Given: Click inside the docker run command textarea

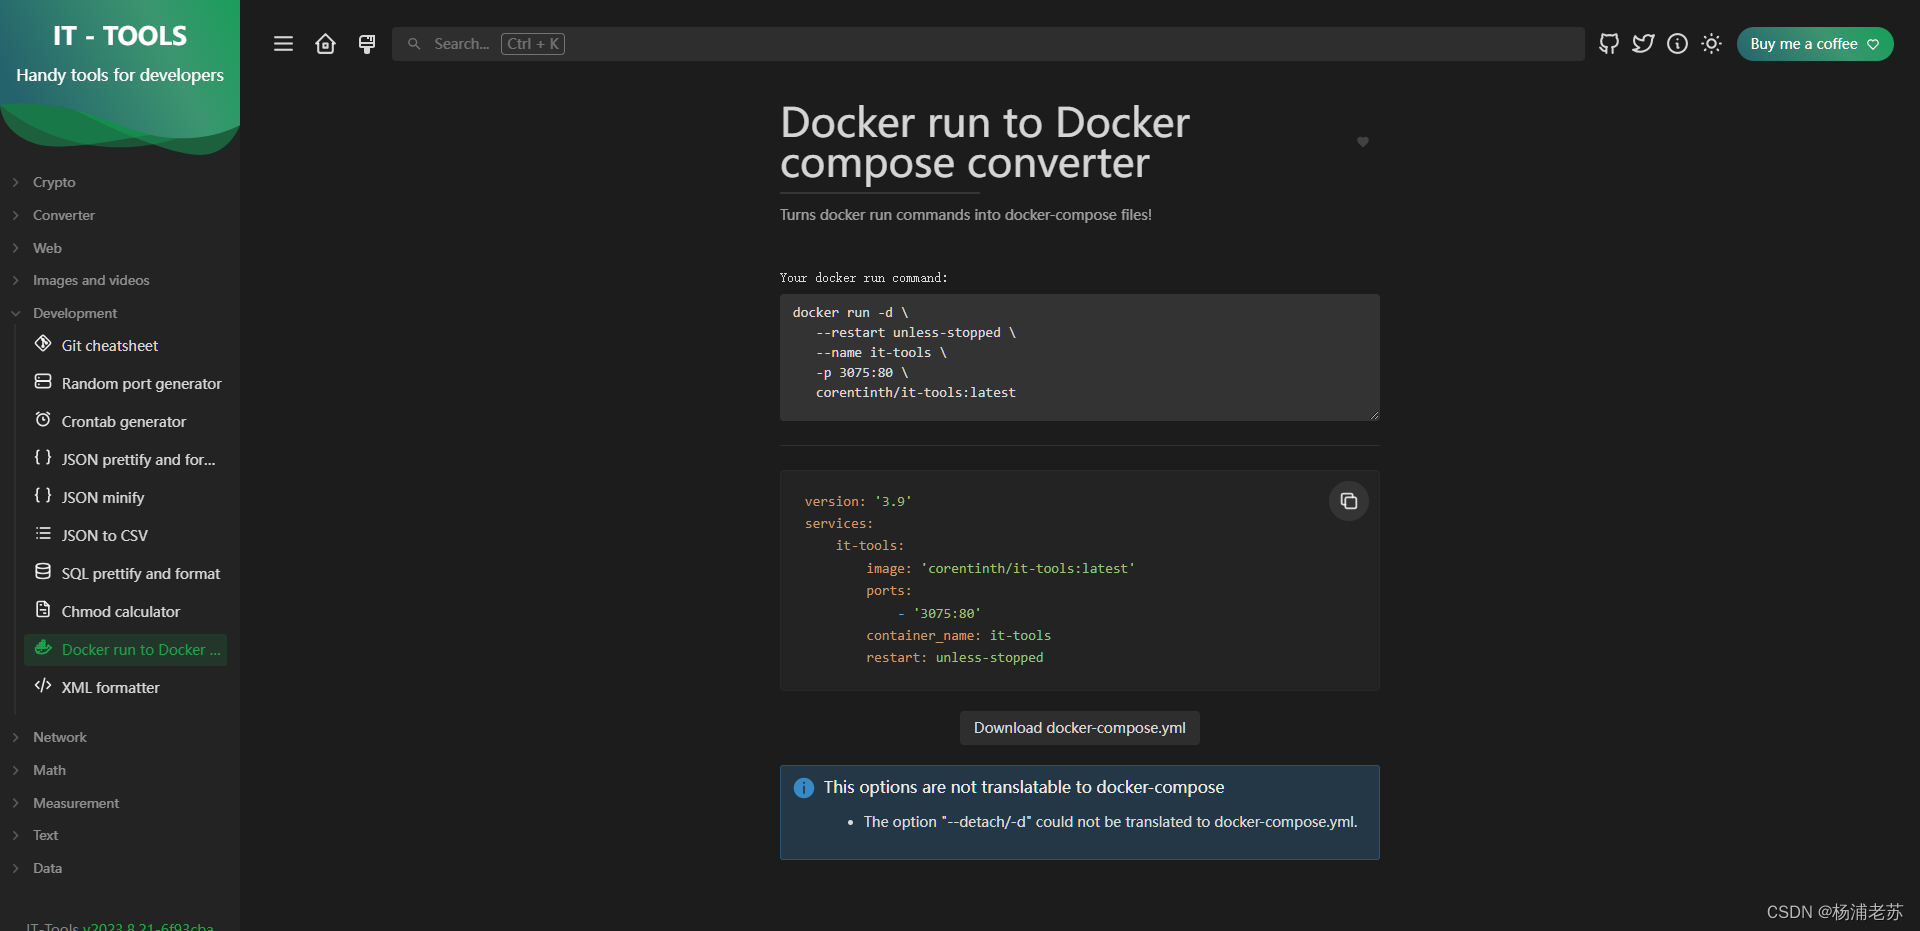Looking at the screenshot, I should click(1080, 357).
